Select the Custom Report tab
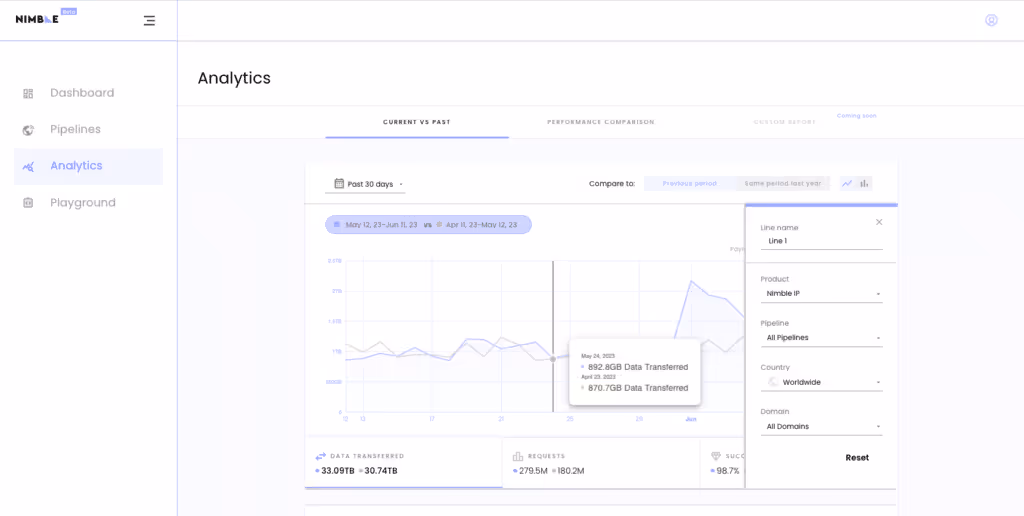The height and width of the screenshot is (516, 1024). point(784,122)
